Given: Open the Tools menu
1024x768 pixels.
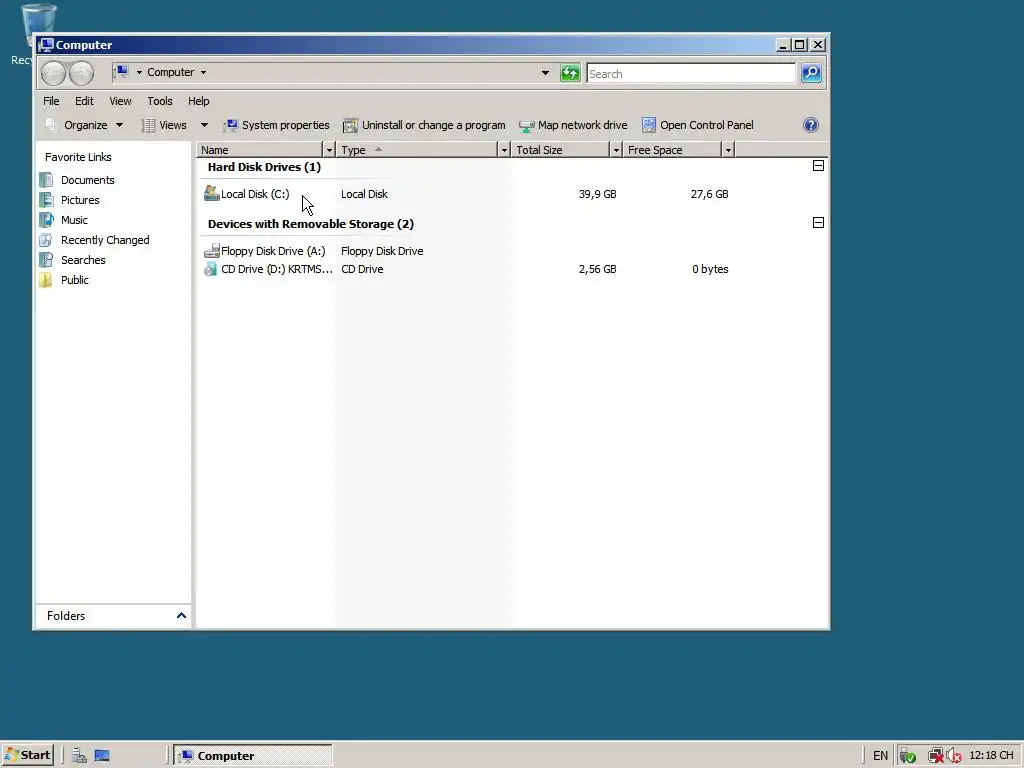Looking at the screenshot, I should (160, 101).
